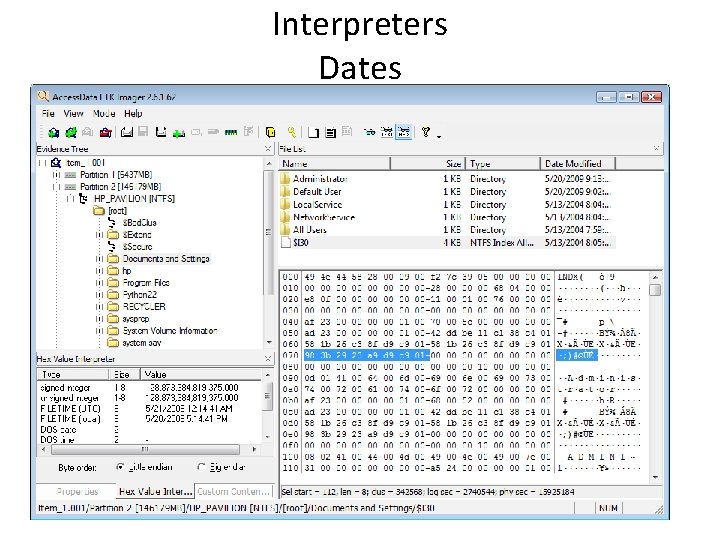The image size is (720, 540).
Task: Click the Administrator folder icon in File List
Action: [286, 179]
